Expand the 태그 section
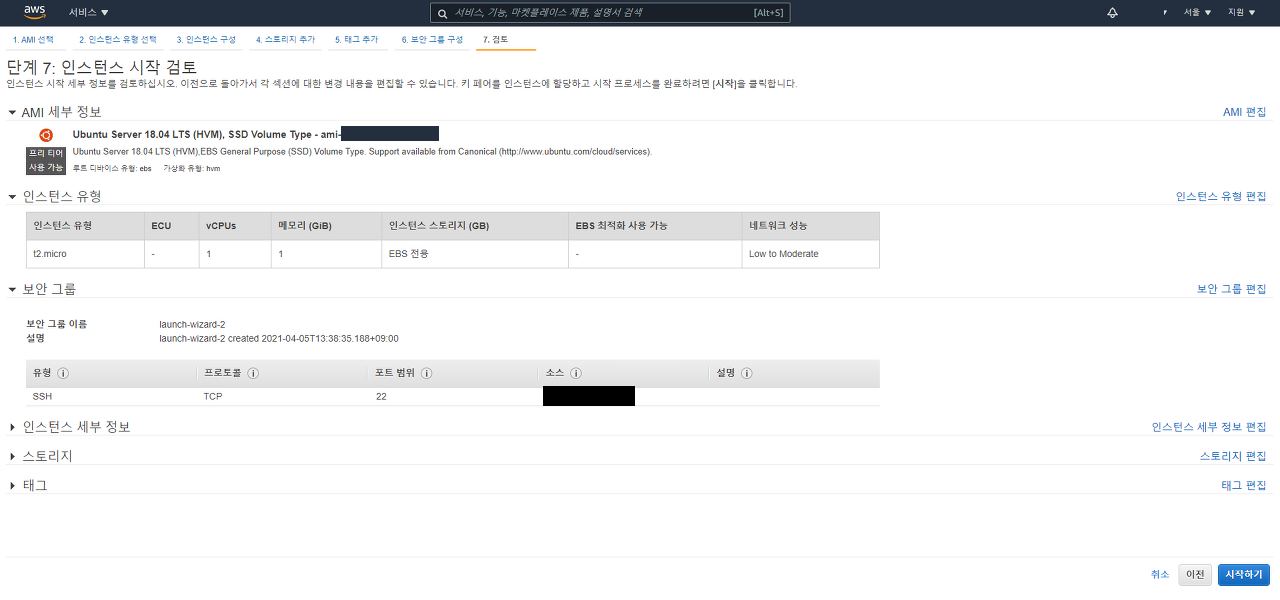The height and width of the screenshot is (600, 1280). click(x=13, y=485)
